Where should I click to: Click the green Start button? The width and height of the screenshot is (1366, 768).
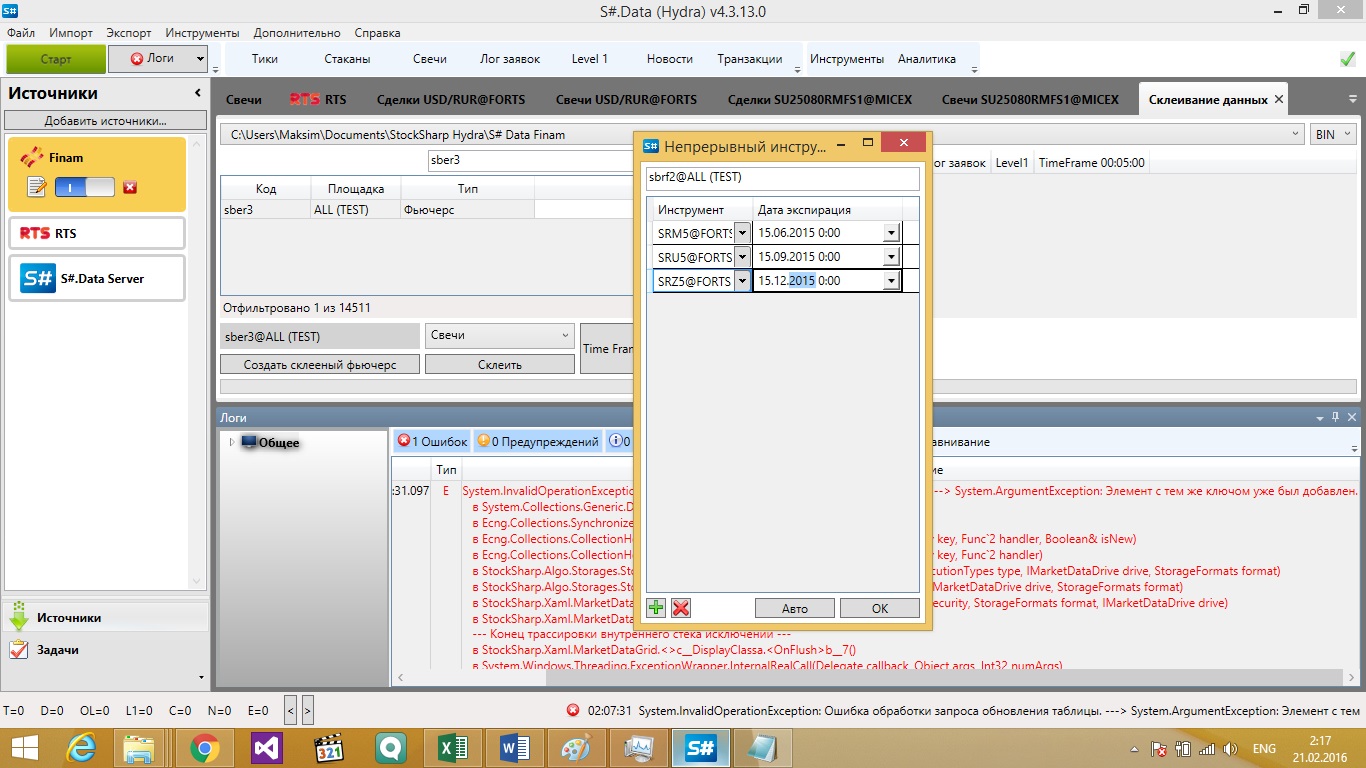tap(56, 59)
